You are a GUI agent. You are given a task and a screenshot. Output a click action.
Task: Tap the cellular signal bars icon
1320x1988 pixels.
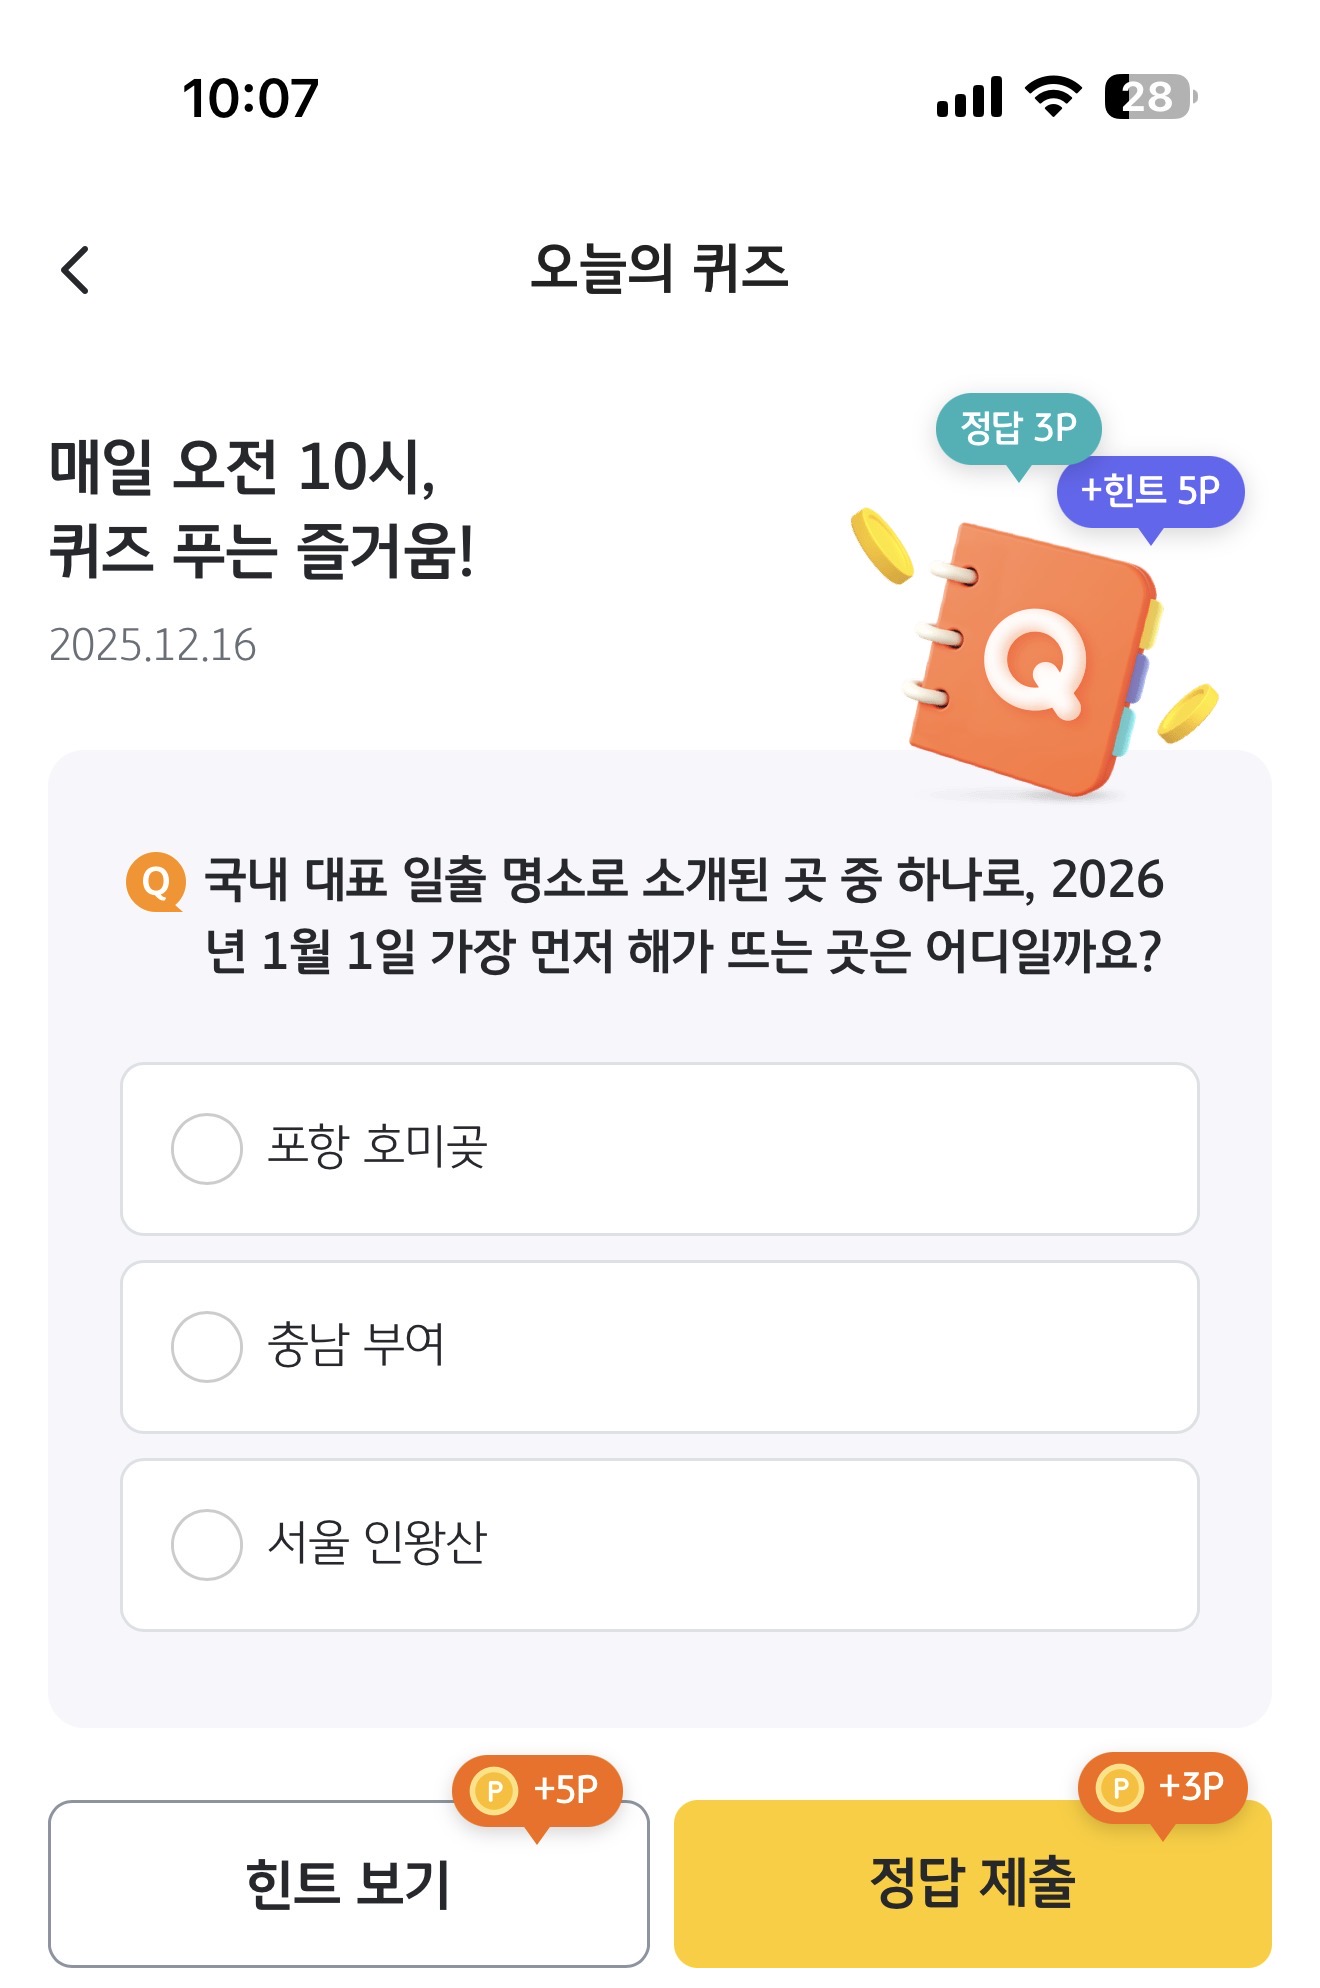tap(969, 97)
